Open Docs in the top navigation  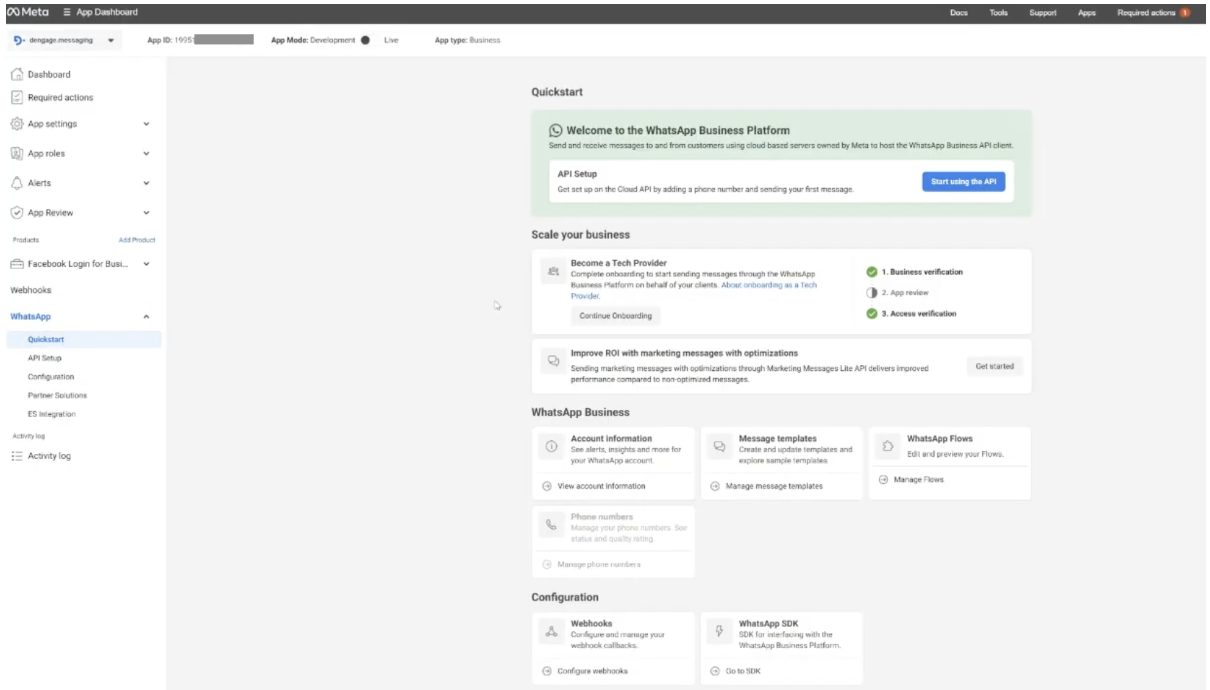pyautogui.click(x=958, y=12)
